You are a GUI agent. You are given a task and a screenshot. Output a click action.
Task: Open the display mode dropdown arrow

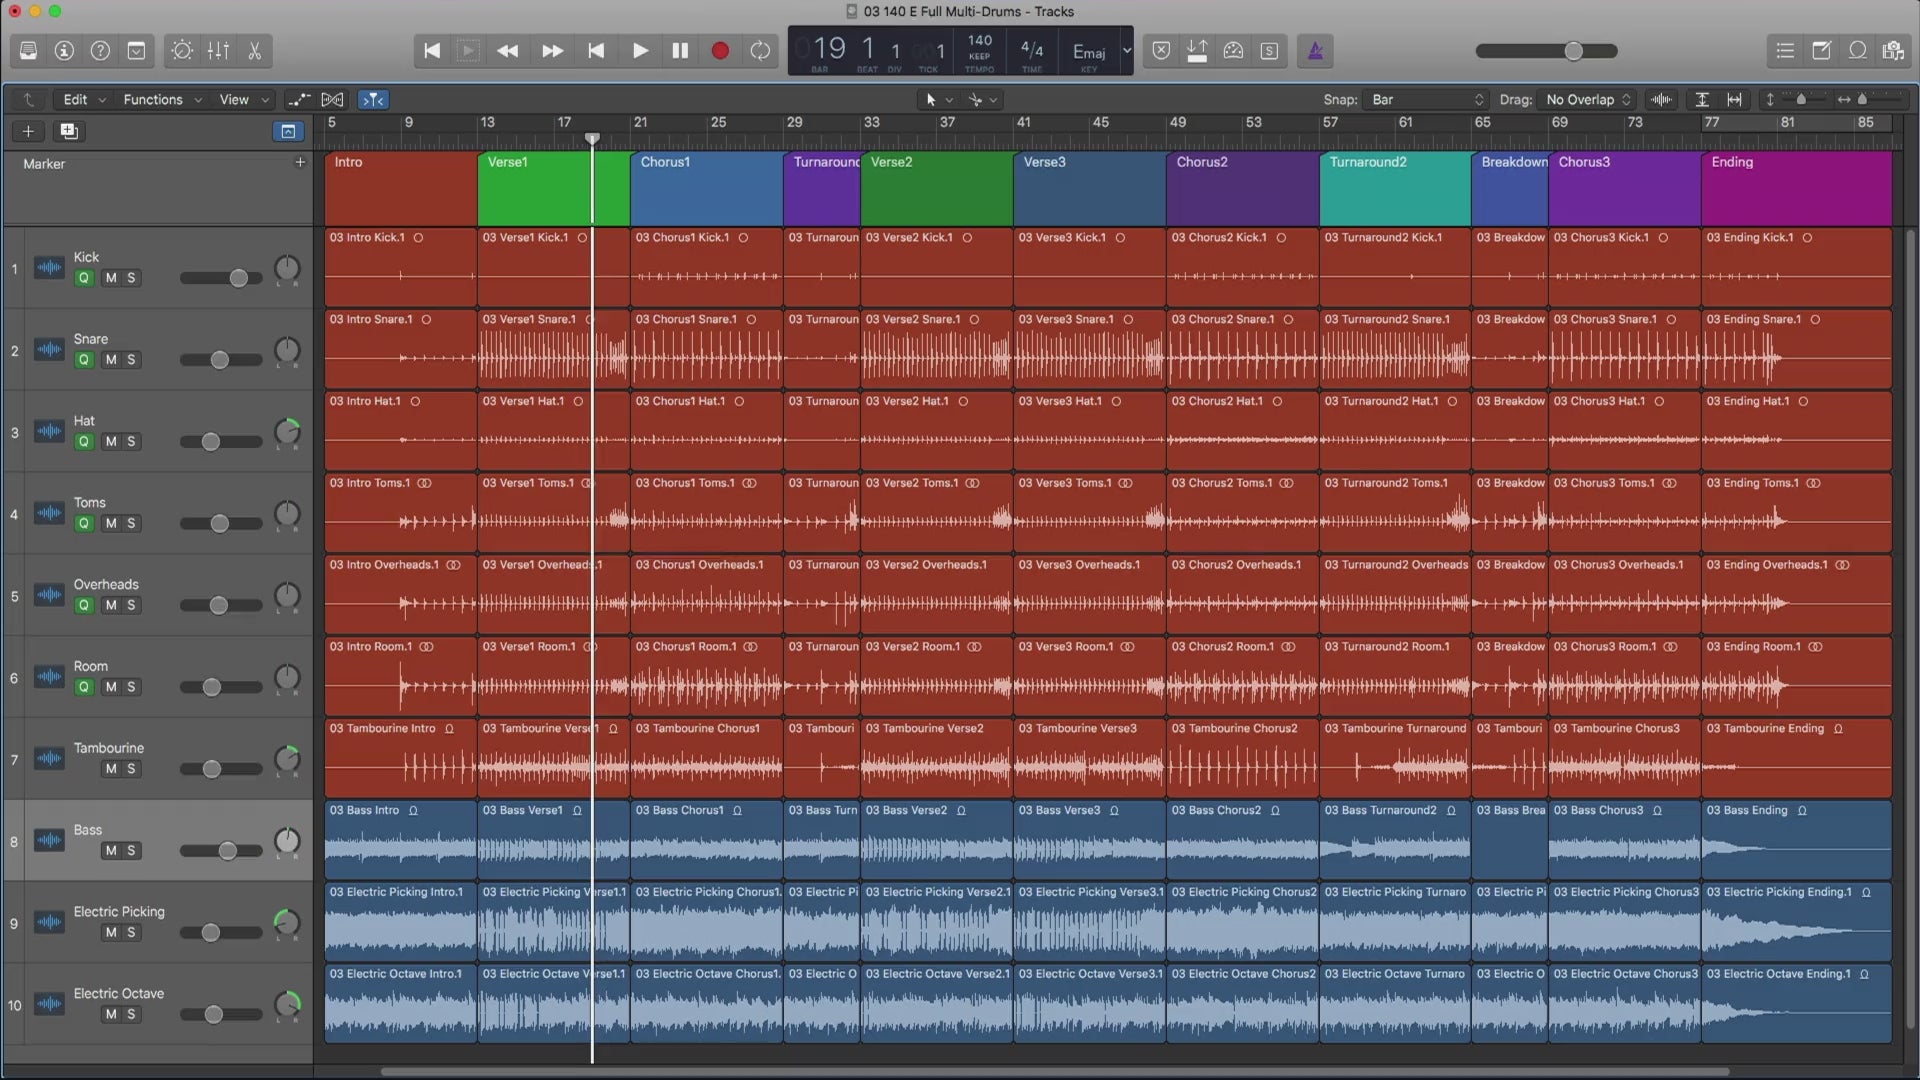(1127, 50)
